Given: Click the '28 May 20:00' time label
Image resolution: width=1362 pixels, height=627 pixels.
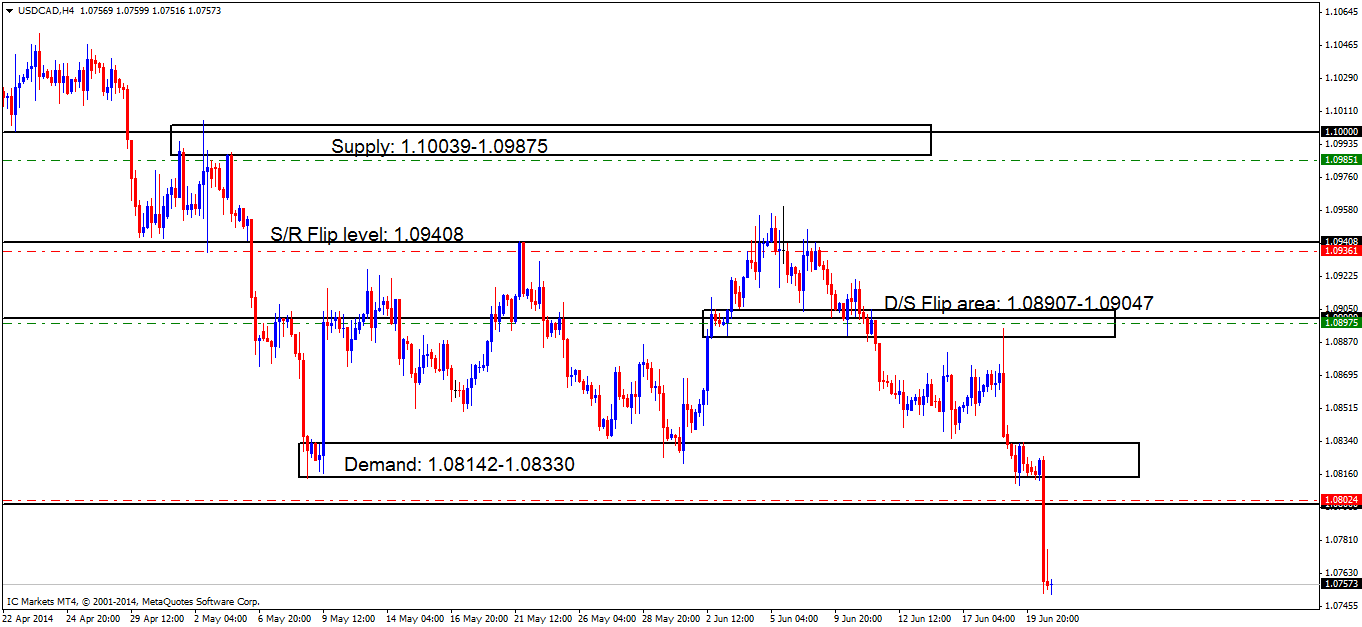Looking at the screenshot, I should click(670, 619).
